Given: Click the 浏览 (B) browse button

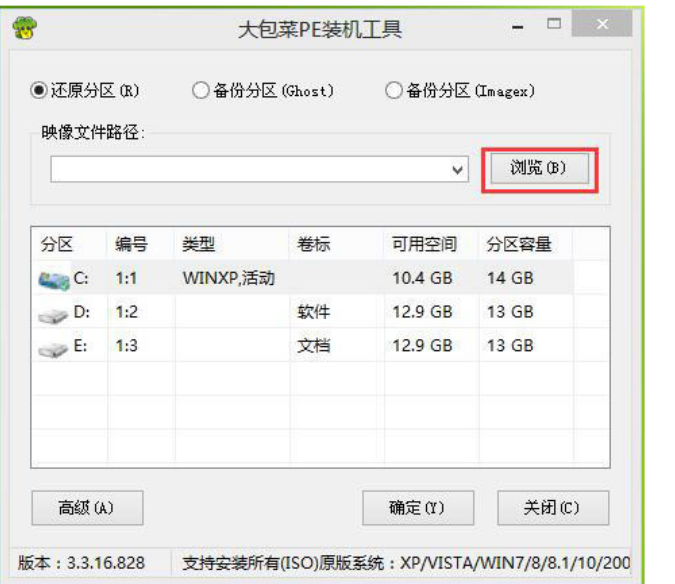Looking at the screenshot, I should tap(539, 168).
